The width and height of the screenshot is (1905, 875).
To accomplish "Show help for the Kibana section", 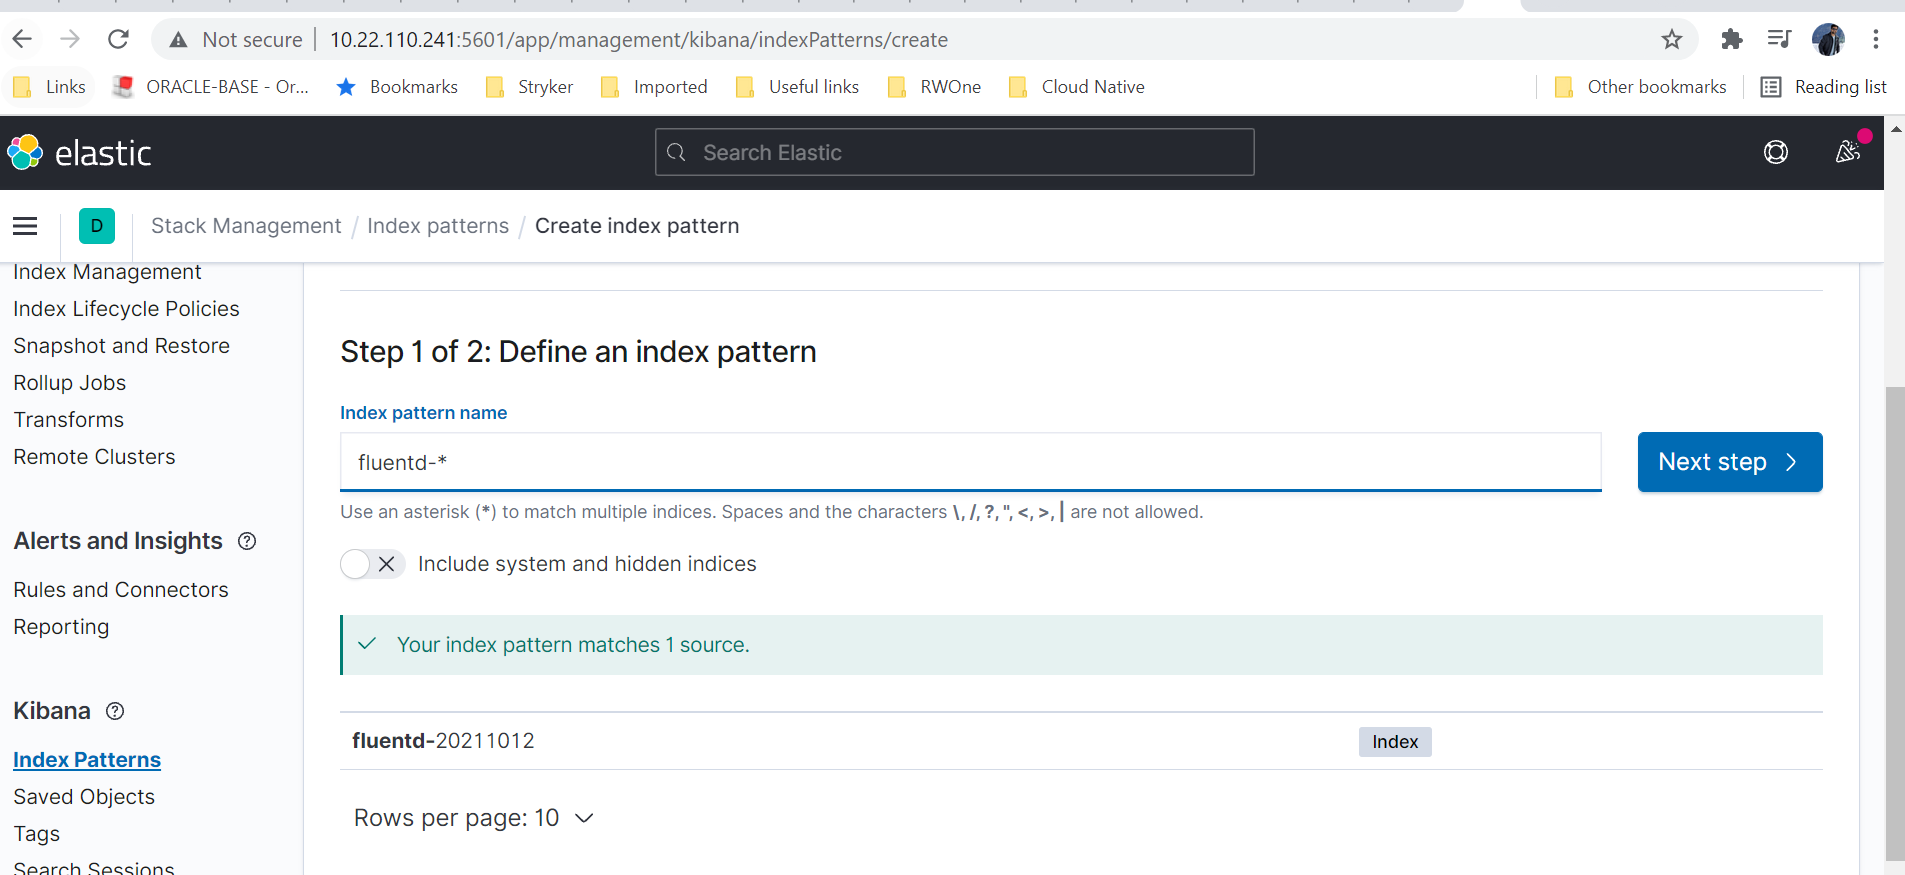I will (115, 711).
